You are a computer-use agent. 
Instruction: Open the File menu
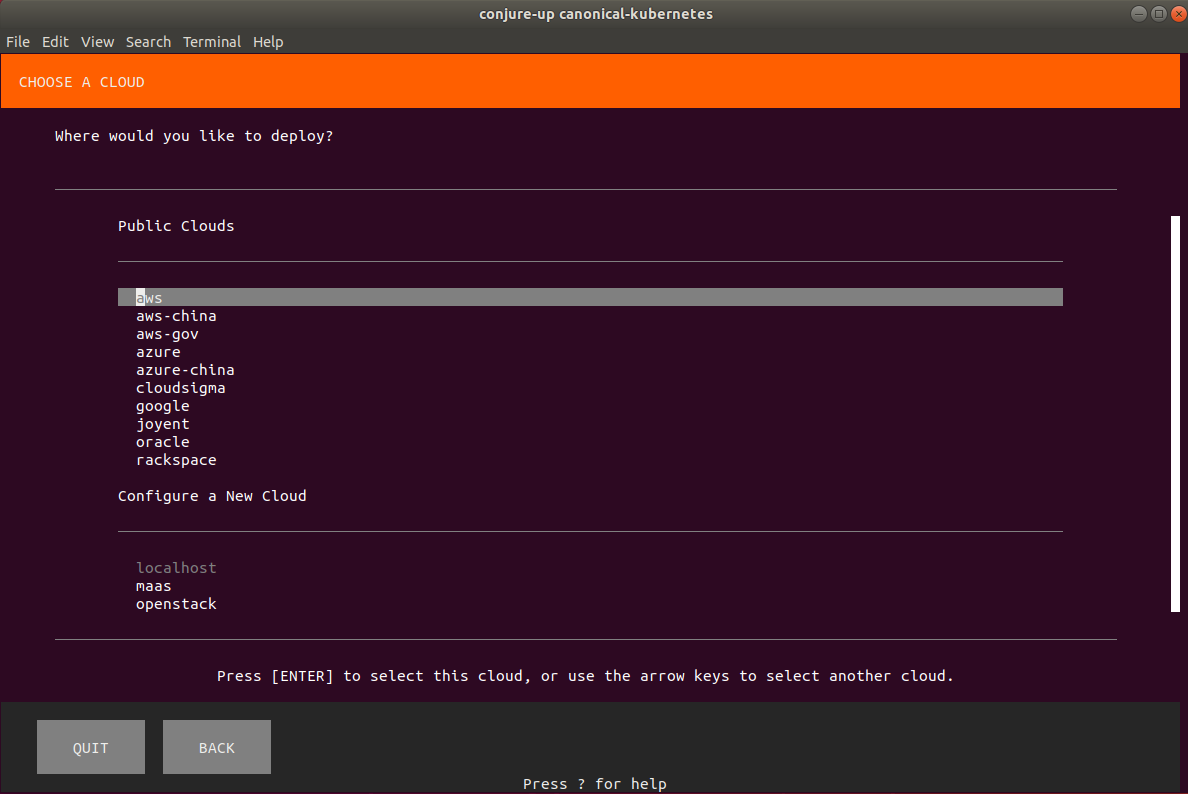pyautogui.click(x=17, y=42)
